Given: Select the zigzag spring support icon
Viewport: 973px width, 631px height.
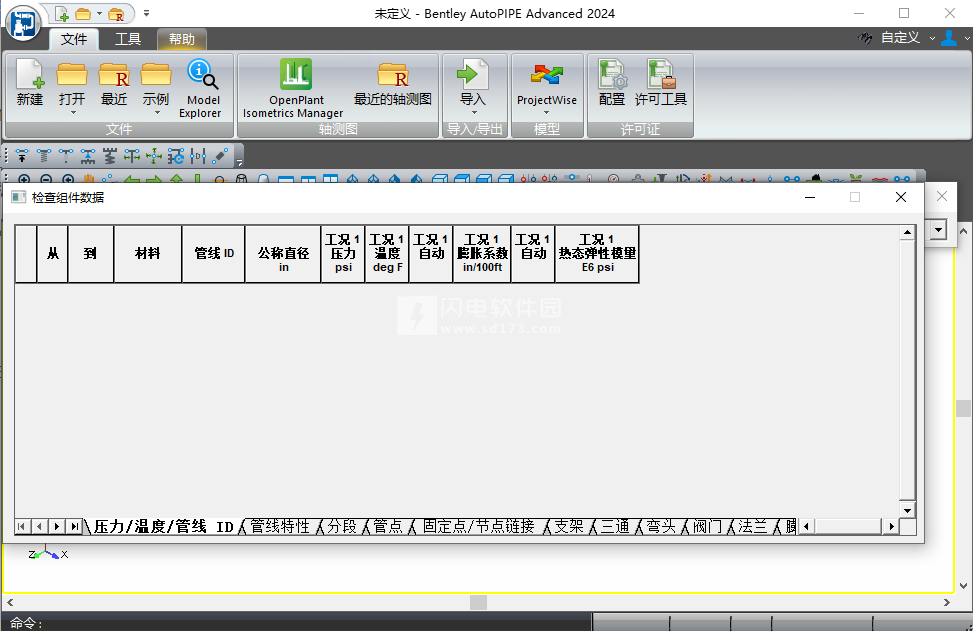Looking at the screenshot, I should tap(110, 156).
